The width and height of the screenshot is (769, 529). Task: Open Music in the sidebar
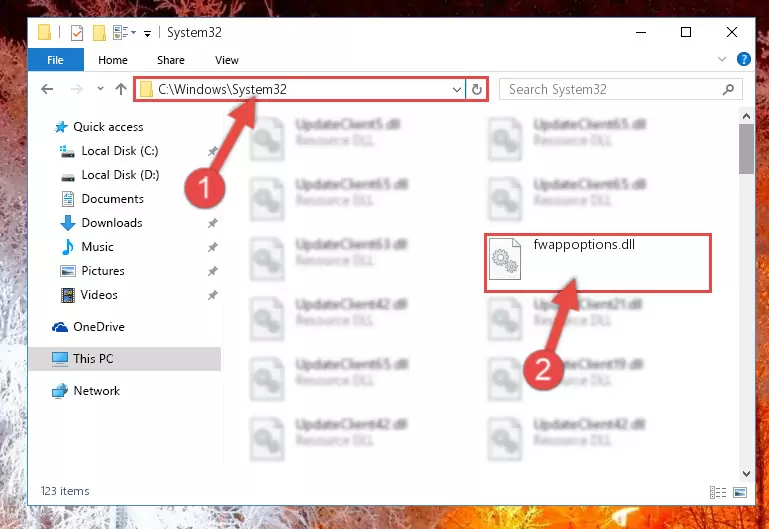tap(87, 247)
